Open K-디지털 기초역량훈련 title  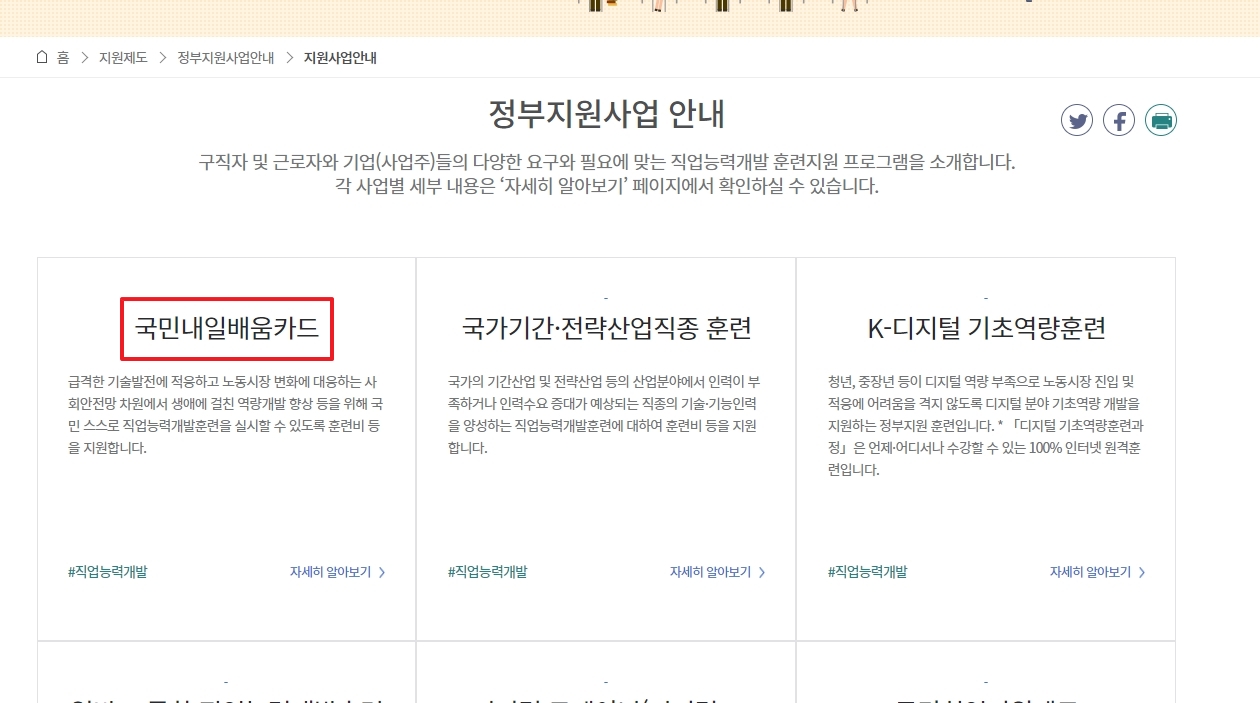(x=986, y=328)
